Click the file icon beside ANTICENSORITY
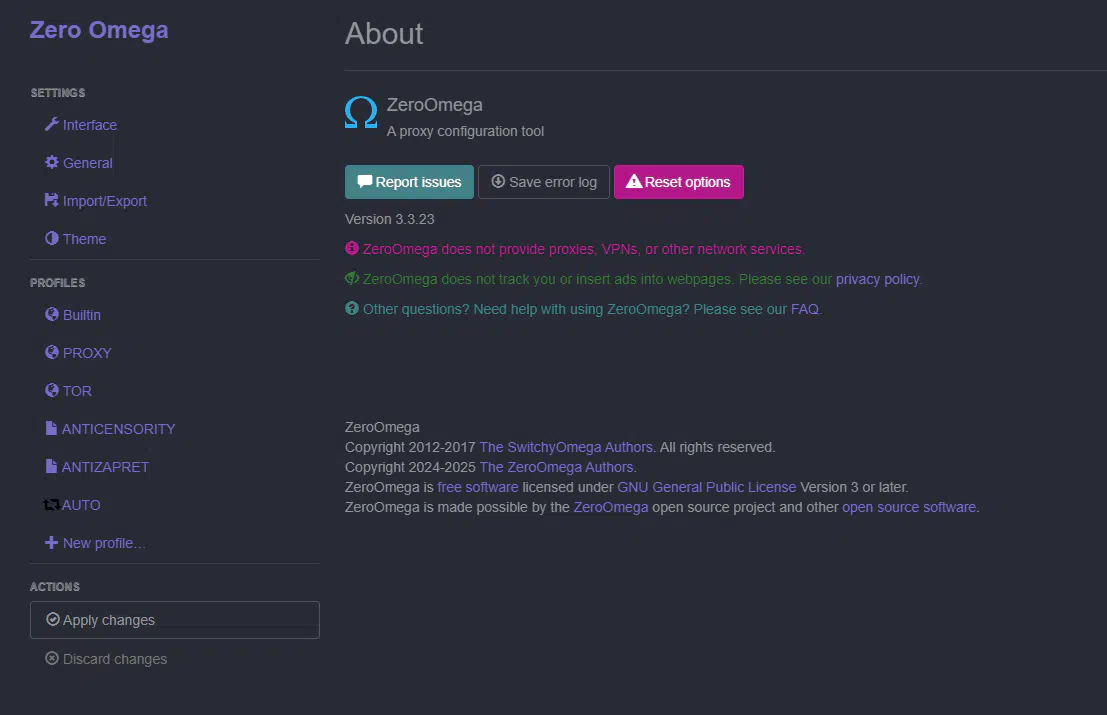The image size is (1107, 715). pos(51,428)
